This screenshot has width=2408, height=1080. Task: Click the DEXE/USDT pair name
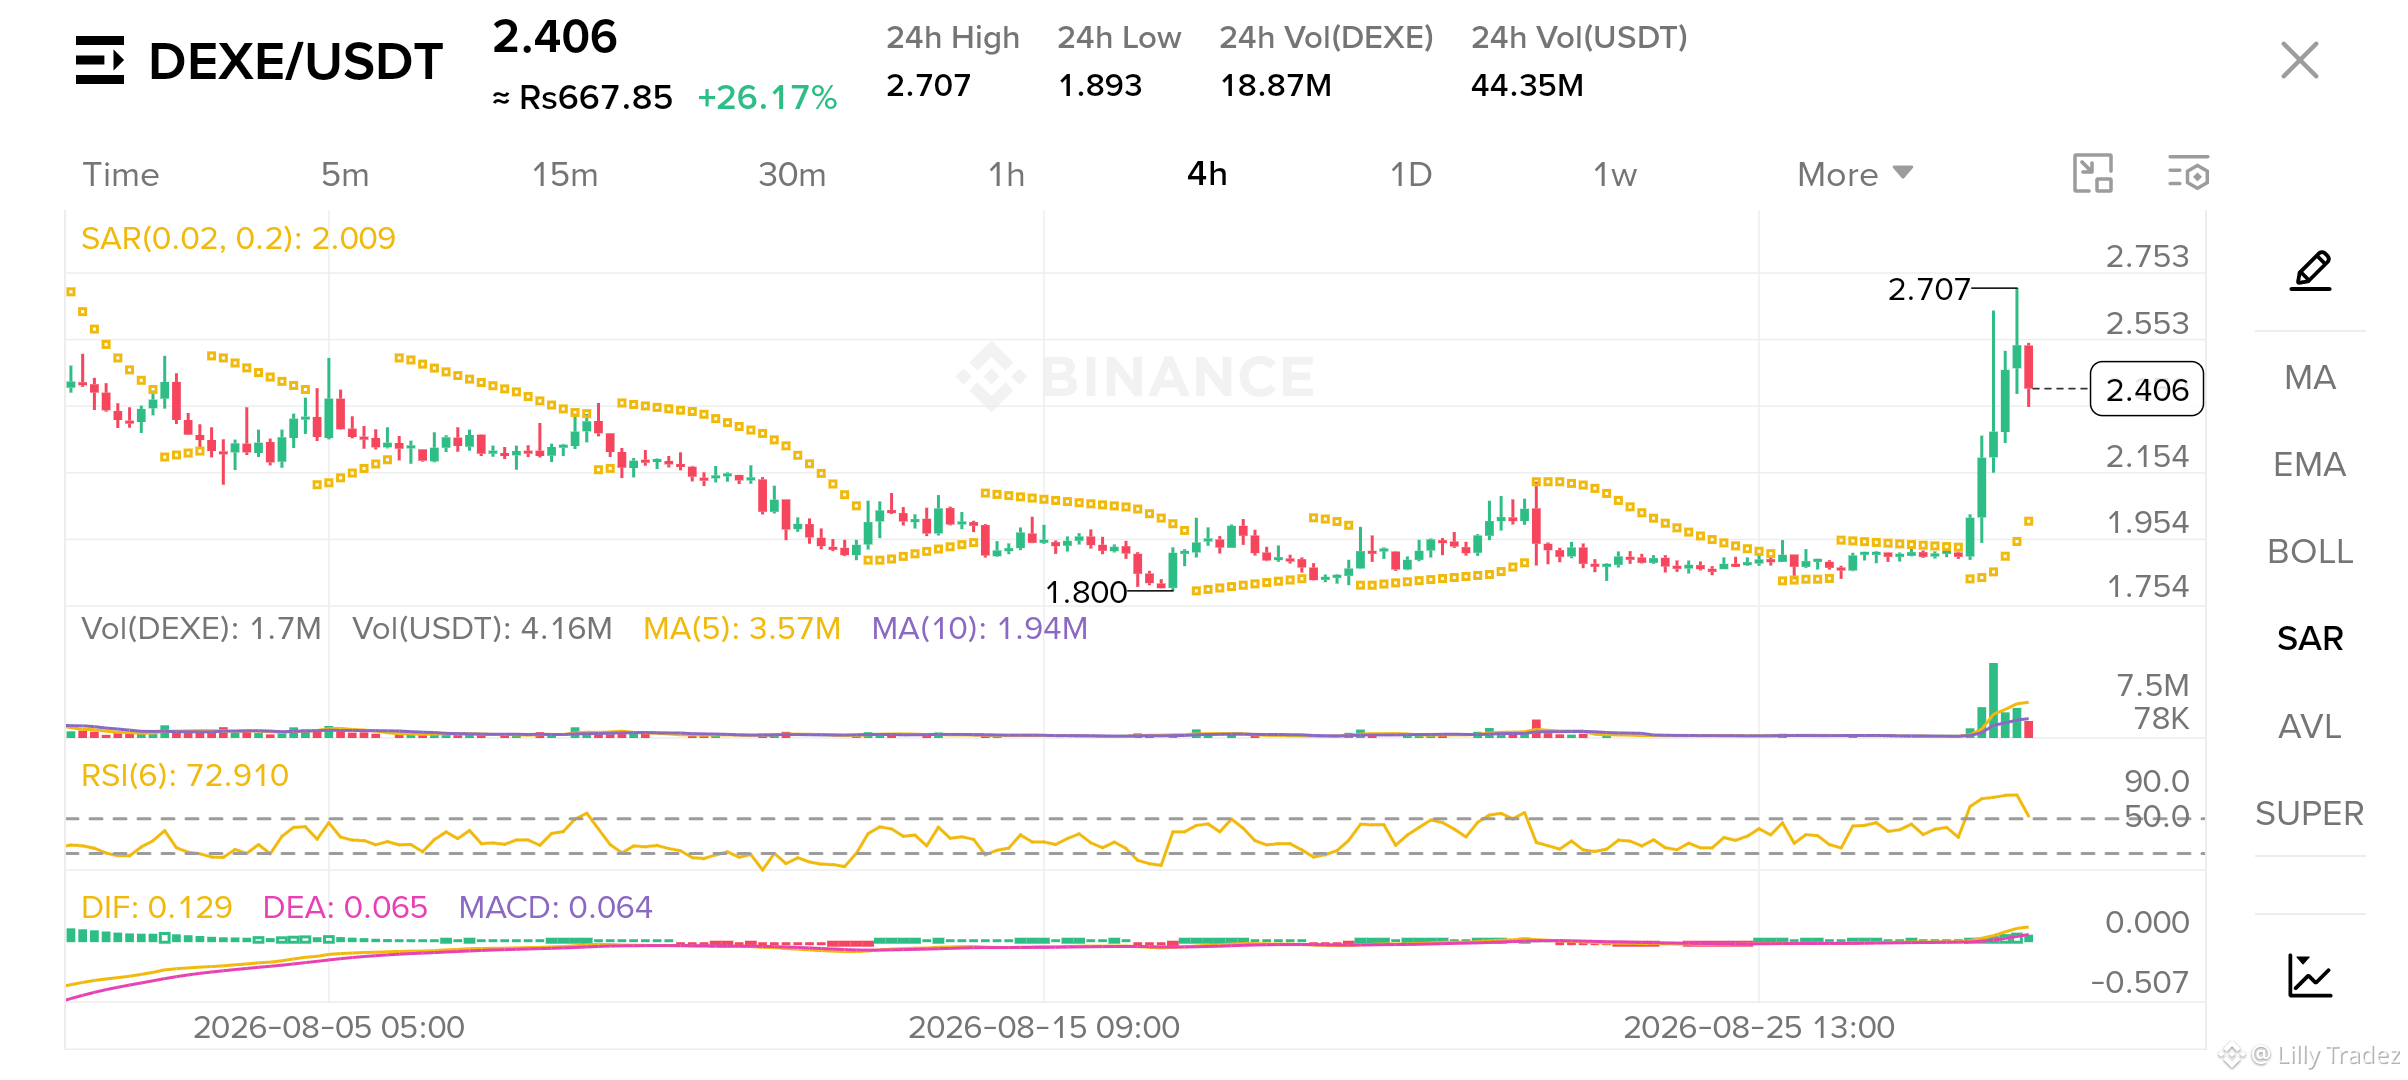[296, 62]
